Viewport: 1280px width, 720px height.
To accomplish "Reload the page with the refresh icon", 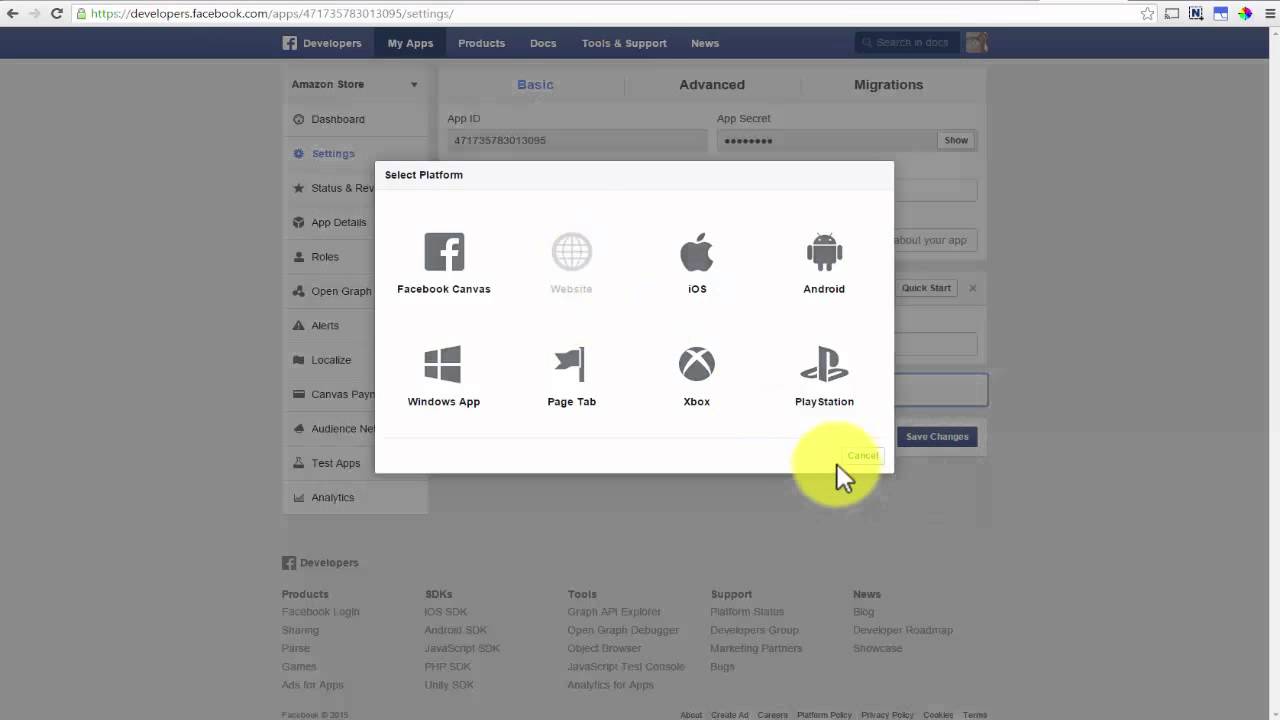I will click(x=57, y=13).
